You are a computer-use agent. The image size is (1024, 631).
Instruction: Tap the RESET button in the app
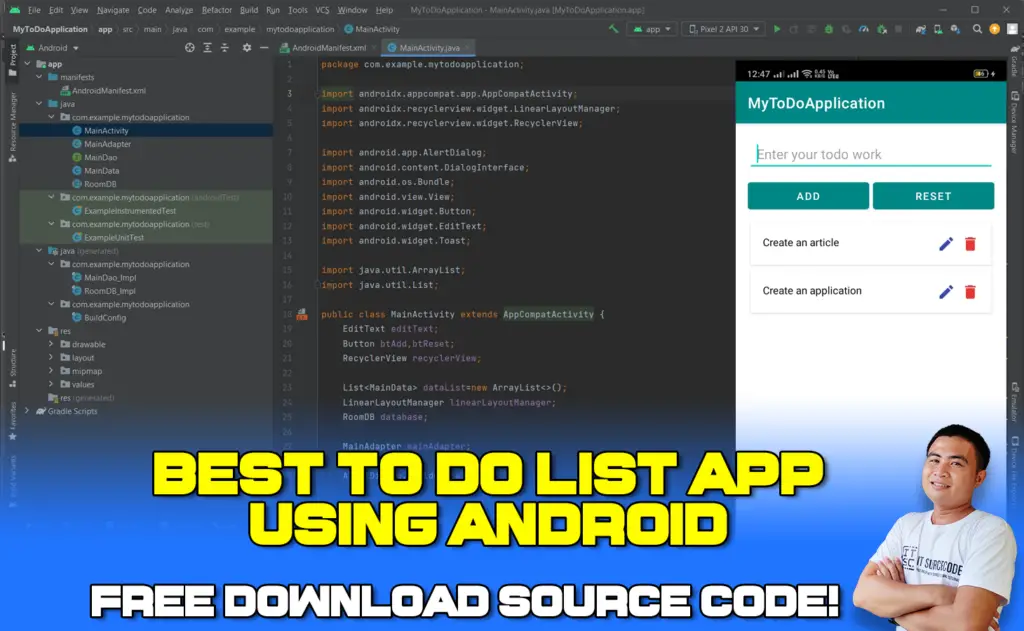(x=933, y=196)
